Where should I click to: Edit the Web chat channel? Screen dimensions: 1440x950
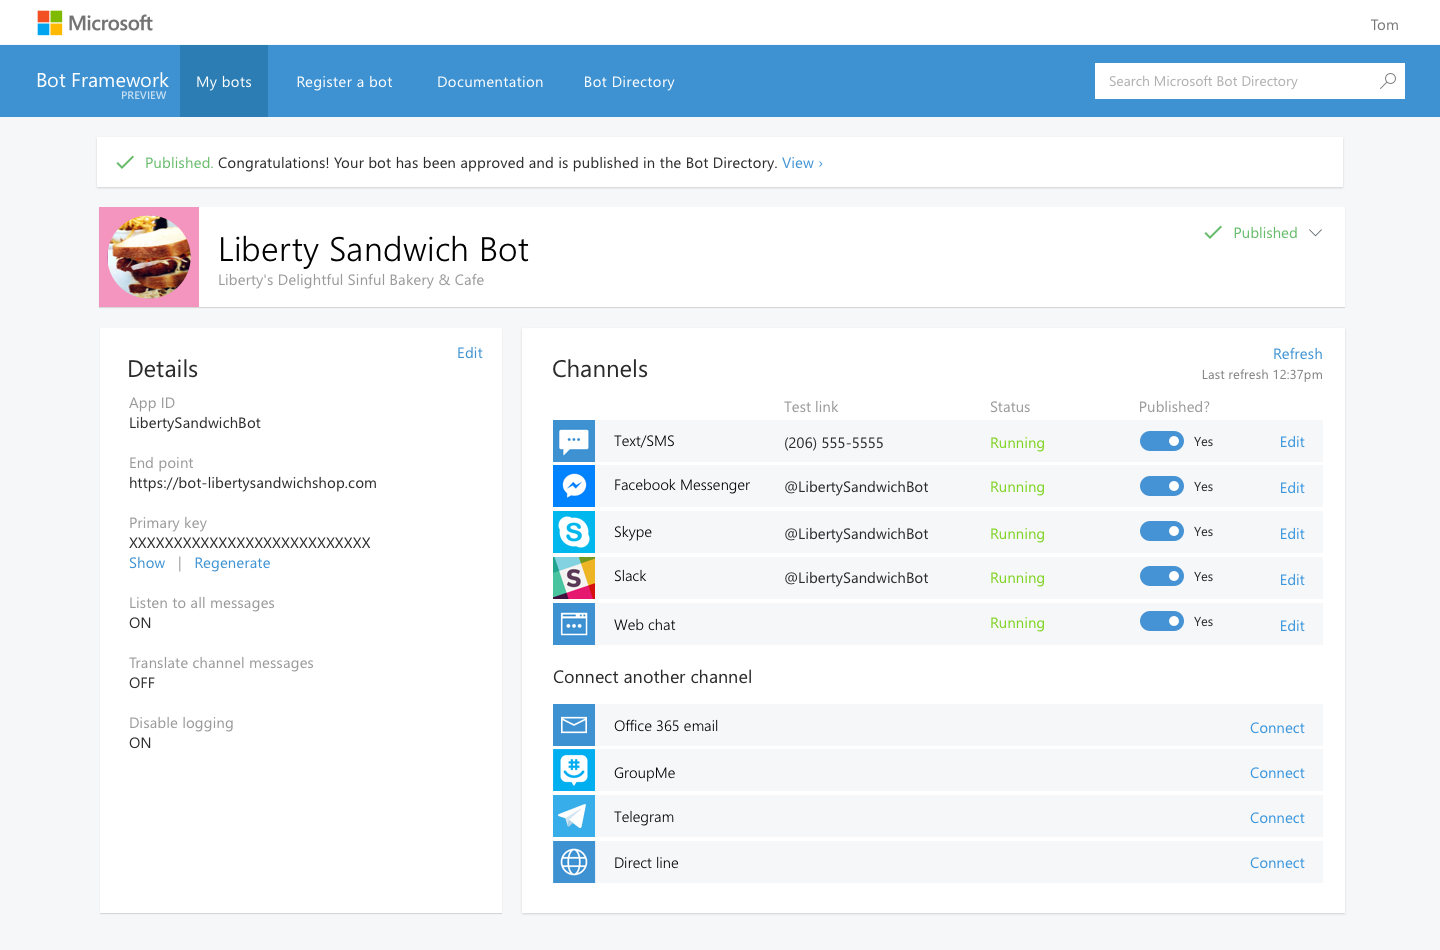pos(1292,626)
